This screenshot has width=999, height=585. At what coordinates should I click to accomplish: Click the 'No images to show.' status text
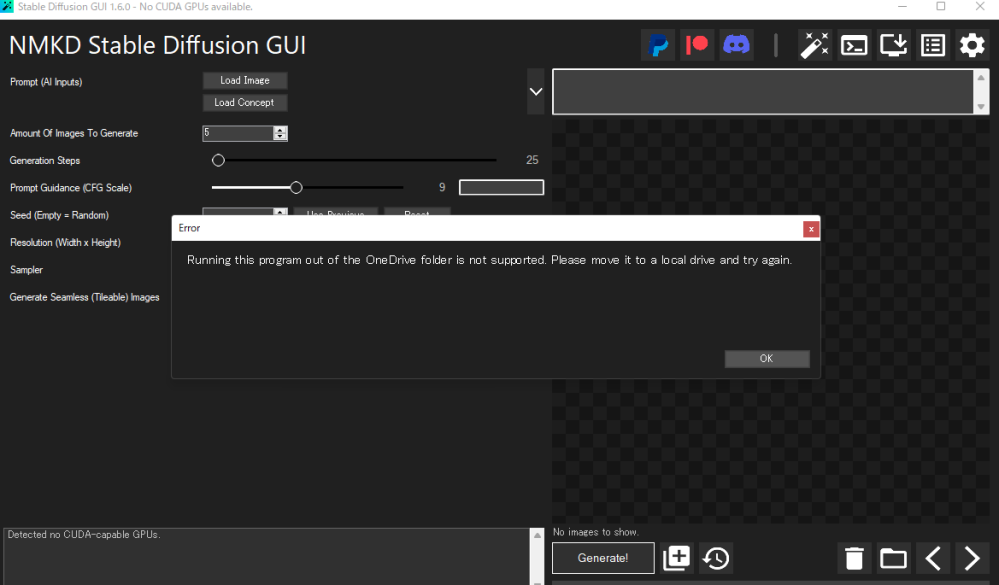596,532
